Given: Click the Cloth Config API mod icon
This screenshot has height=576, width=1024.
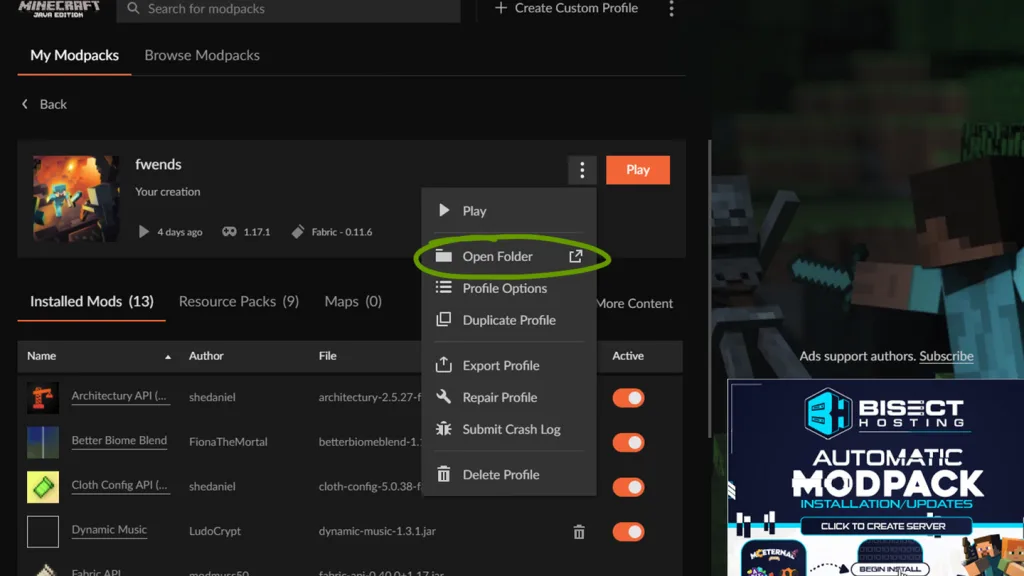Looking at the screenshot, I should pos(43,487).
